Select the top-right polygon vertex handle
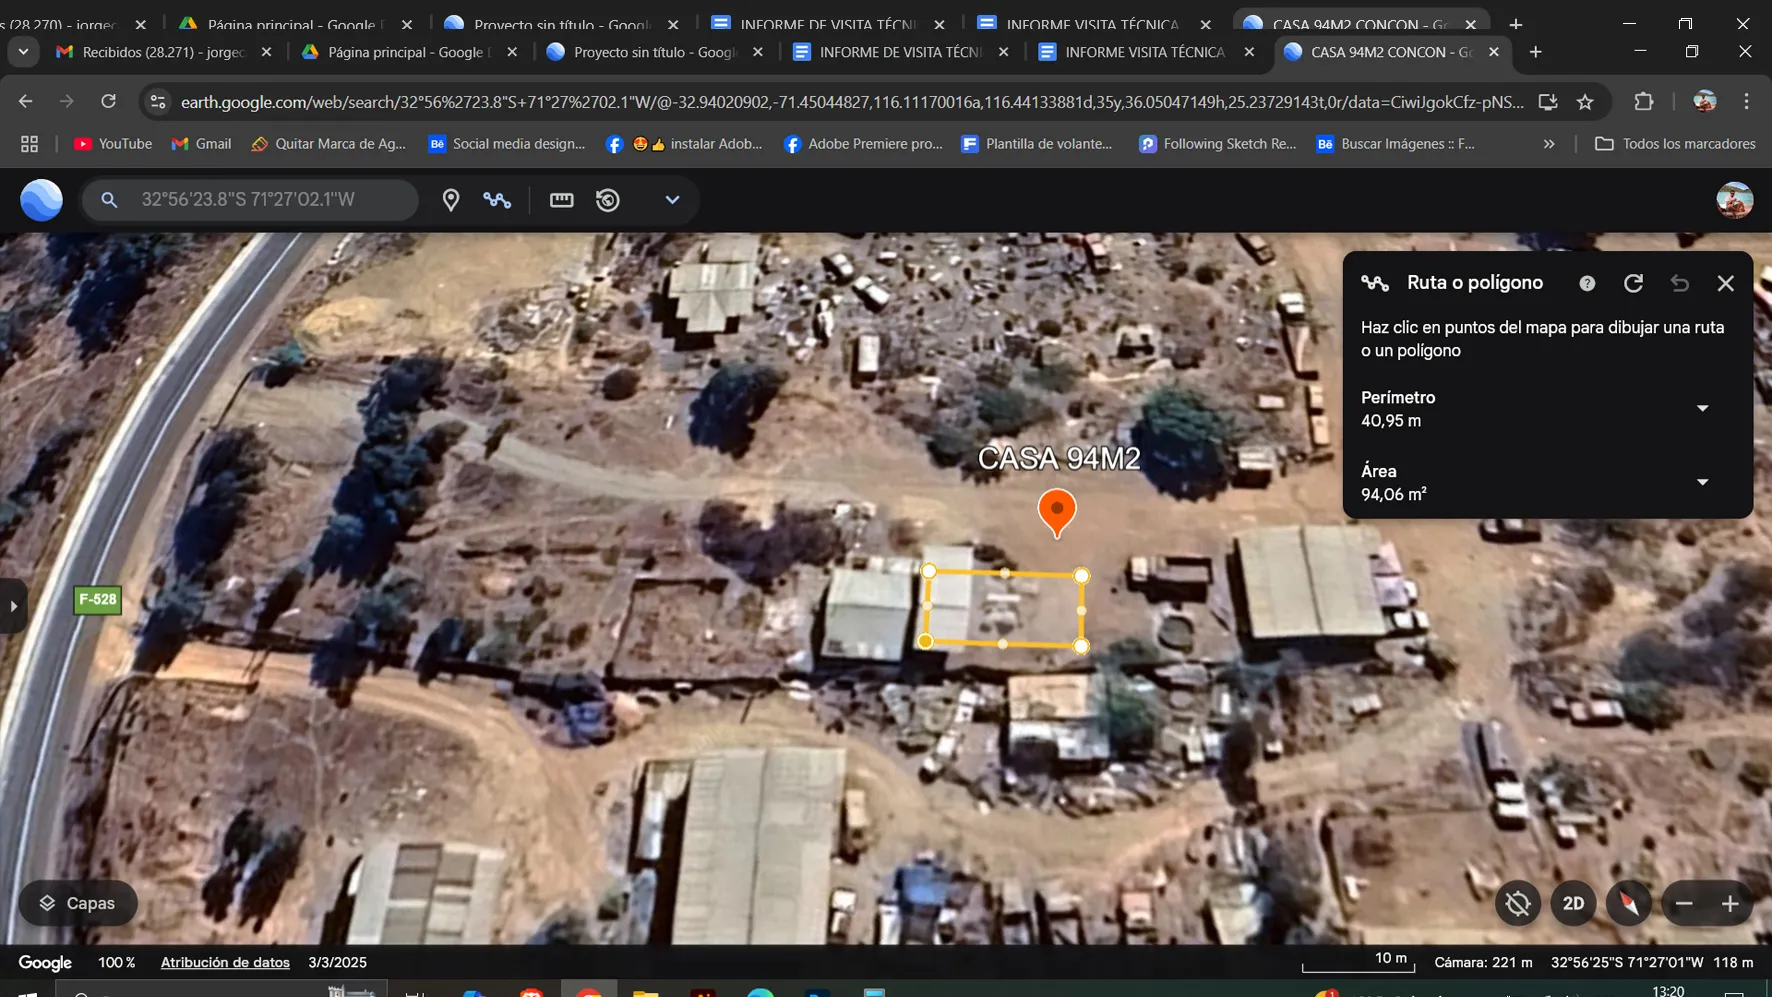1772x997 pixels. (1081, 576)
